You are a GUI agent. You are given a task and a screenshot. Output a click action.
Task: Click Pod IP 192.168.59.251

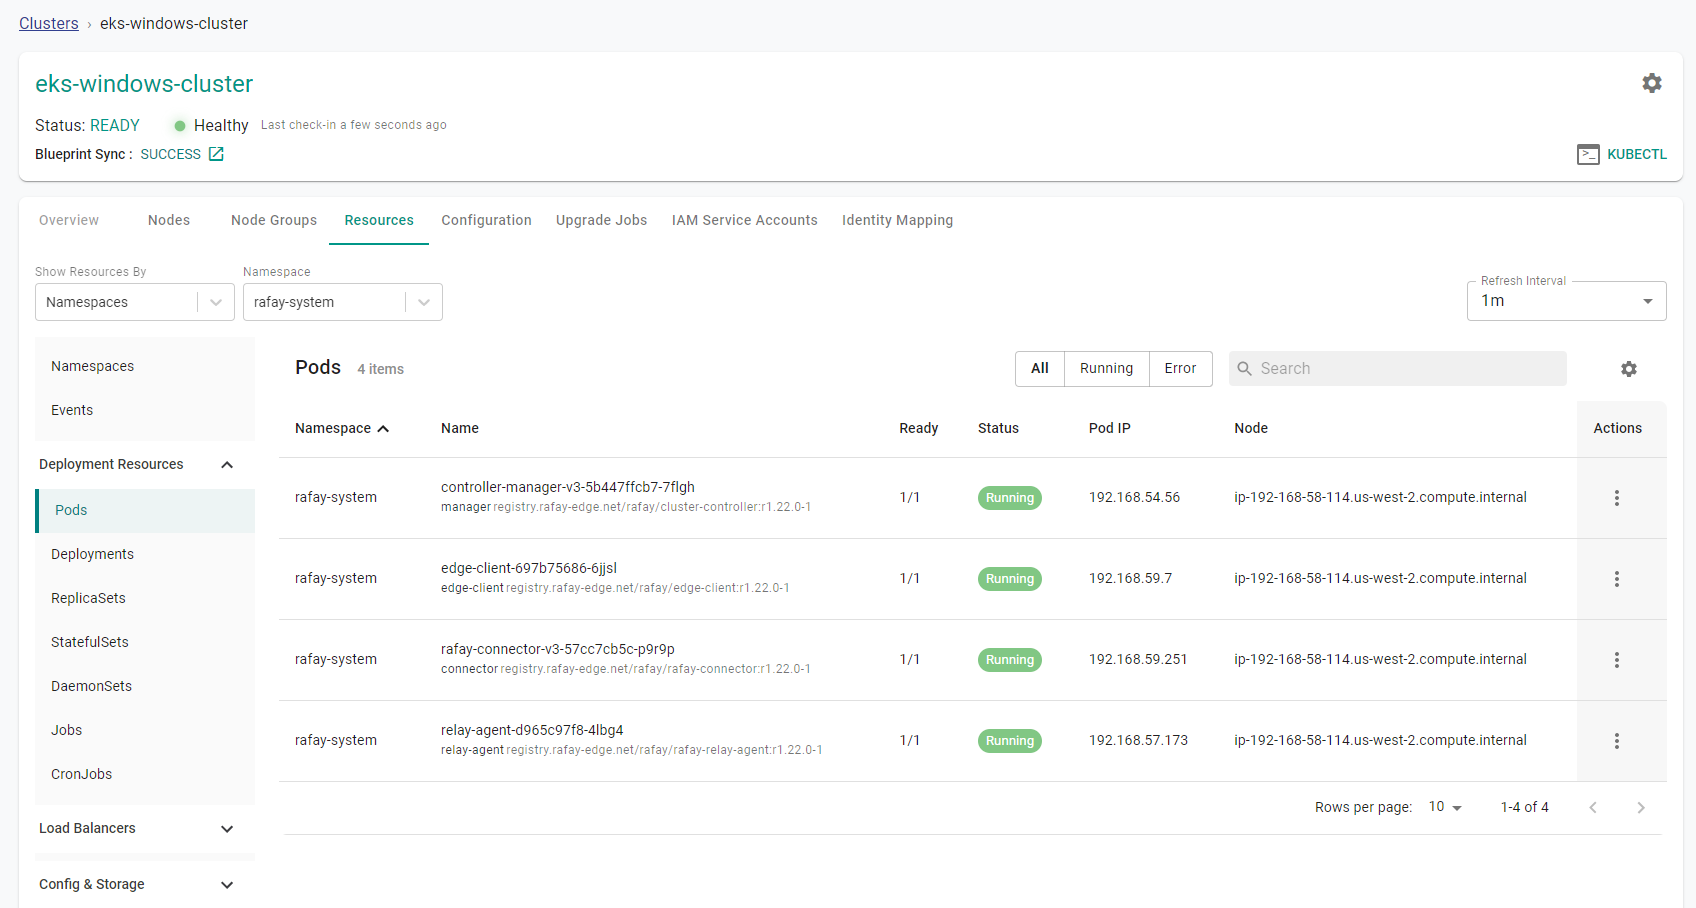[x=1138, y=659]
